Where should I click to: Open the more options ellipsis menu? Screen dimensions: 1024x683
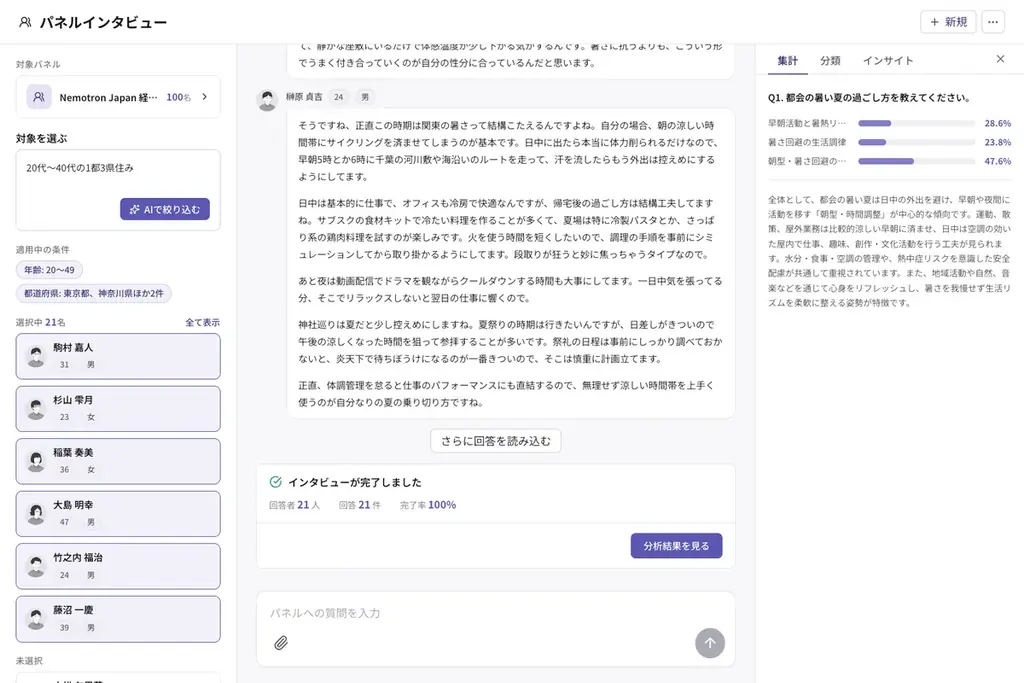pyautogui.click(x=993, y=22)
